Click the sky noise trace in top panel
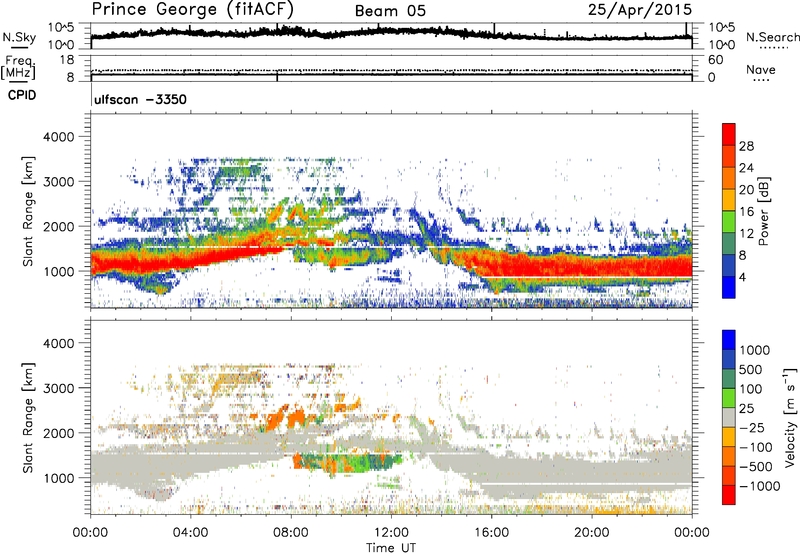 click(391, 32)
